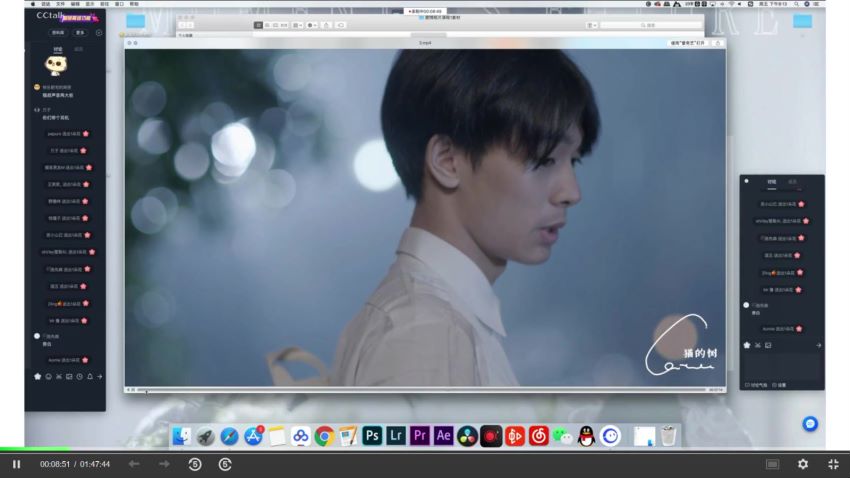
Task: Open the Apple menu
Action: click(33, 4)
